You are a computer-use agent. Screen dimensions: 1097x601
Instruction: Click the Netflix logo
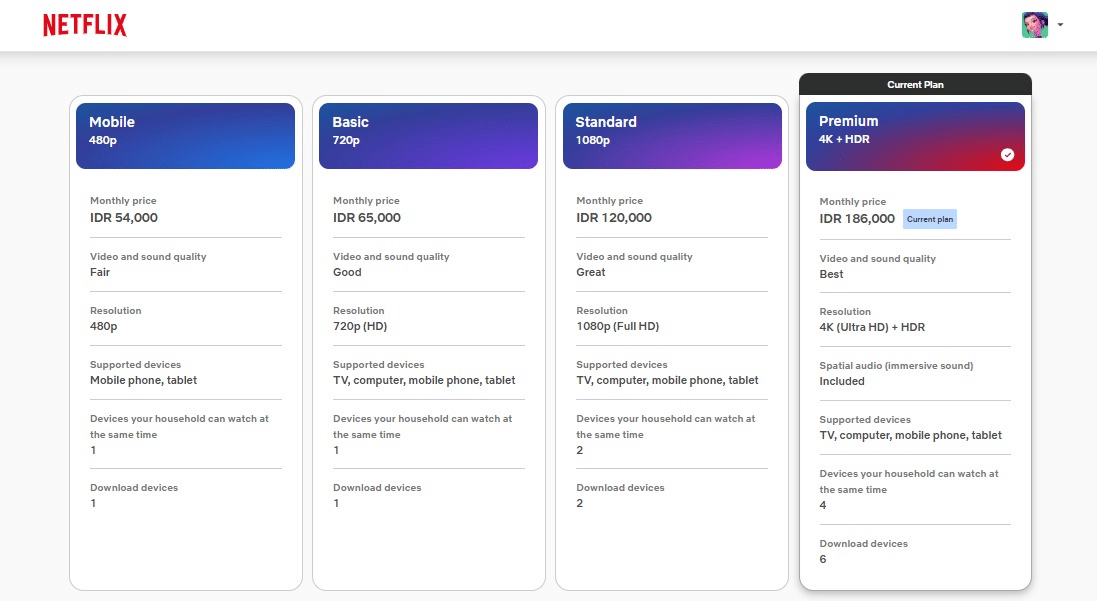[85, 26]
